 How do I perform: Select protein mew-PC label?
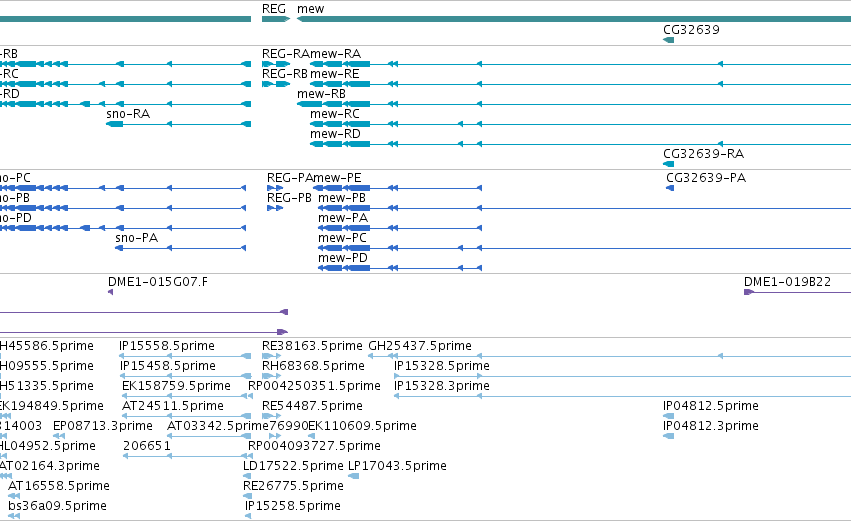[342, 238]
